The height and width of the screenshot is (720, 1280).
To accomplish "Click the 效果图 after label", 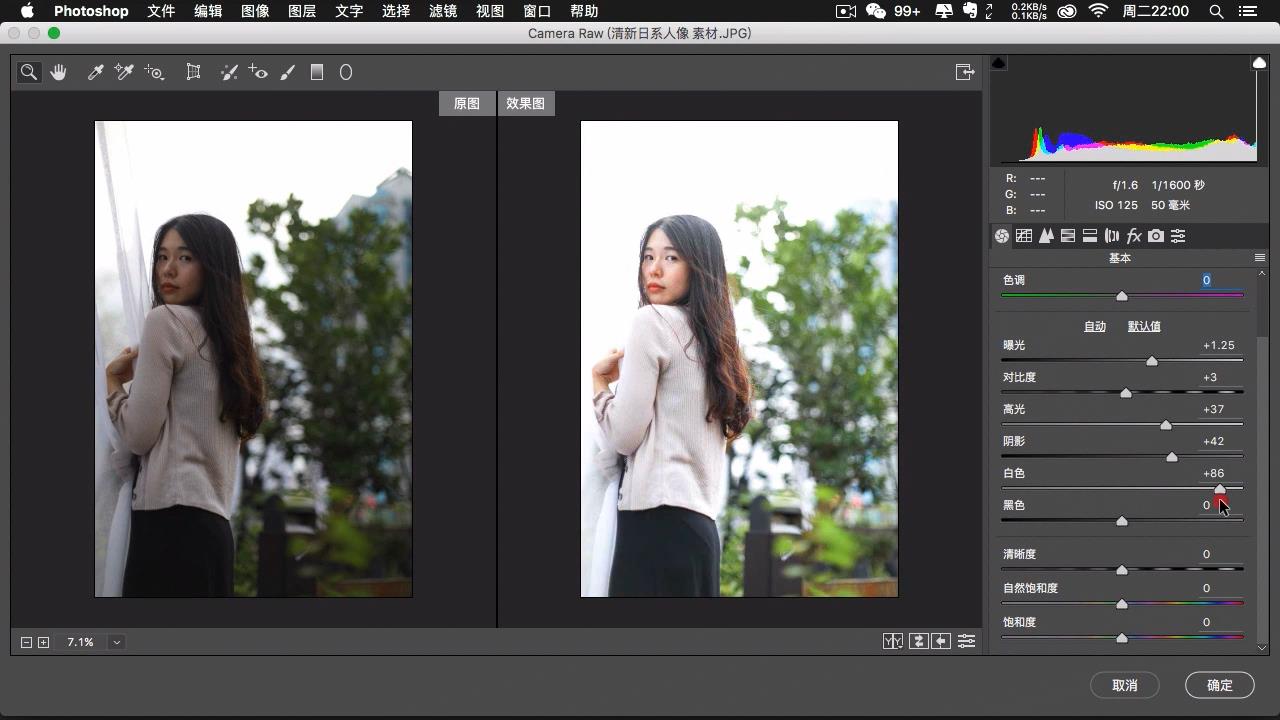I will [x=526, y=103].
